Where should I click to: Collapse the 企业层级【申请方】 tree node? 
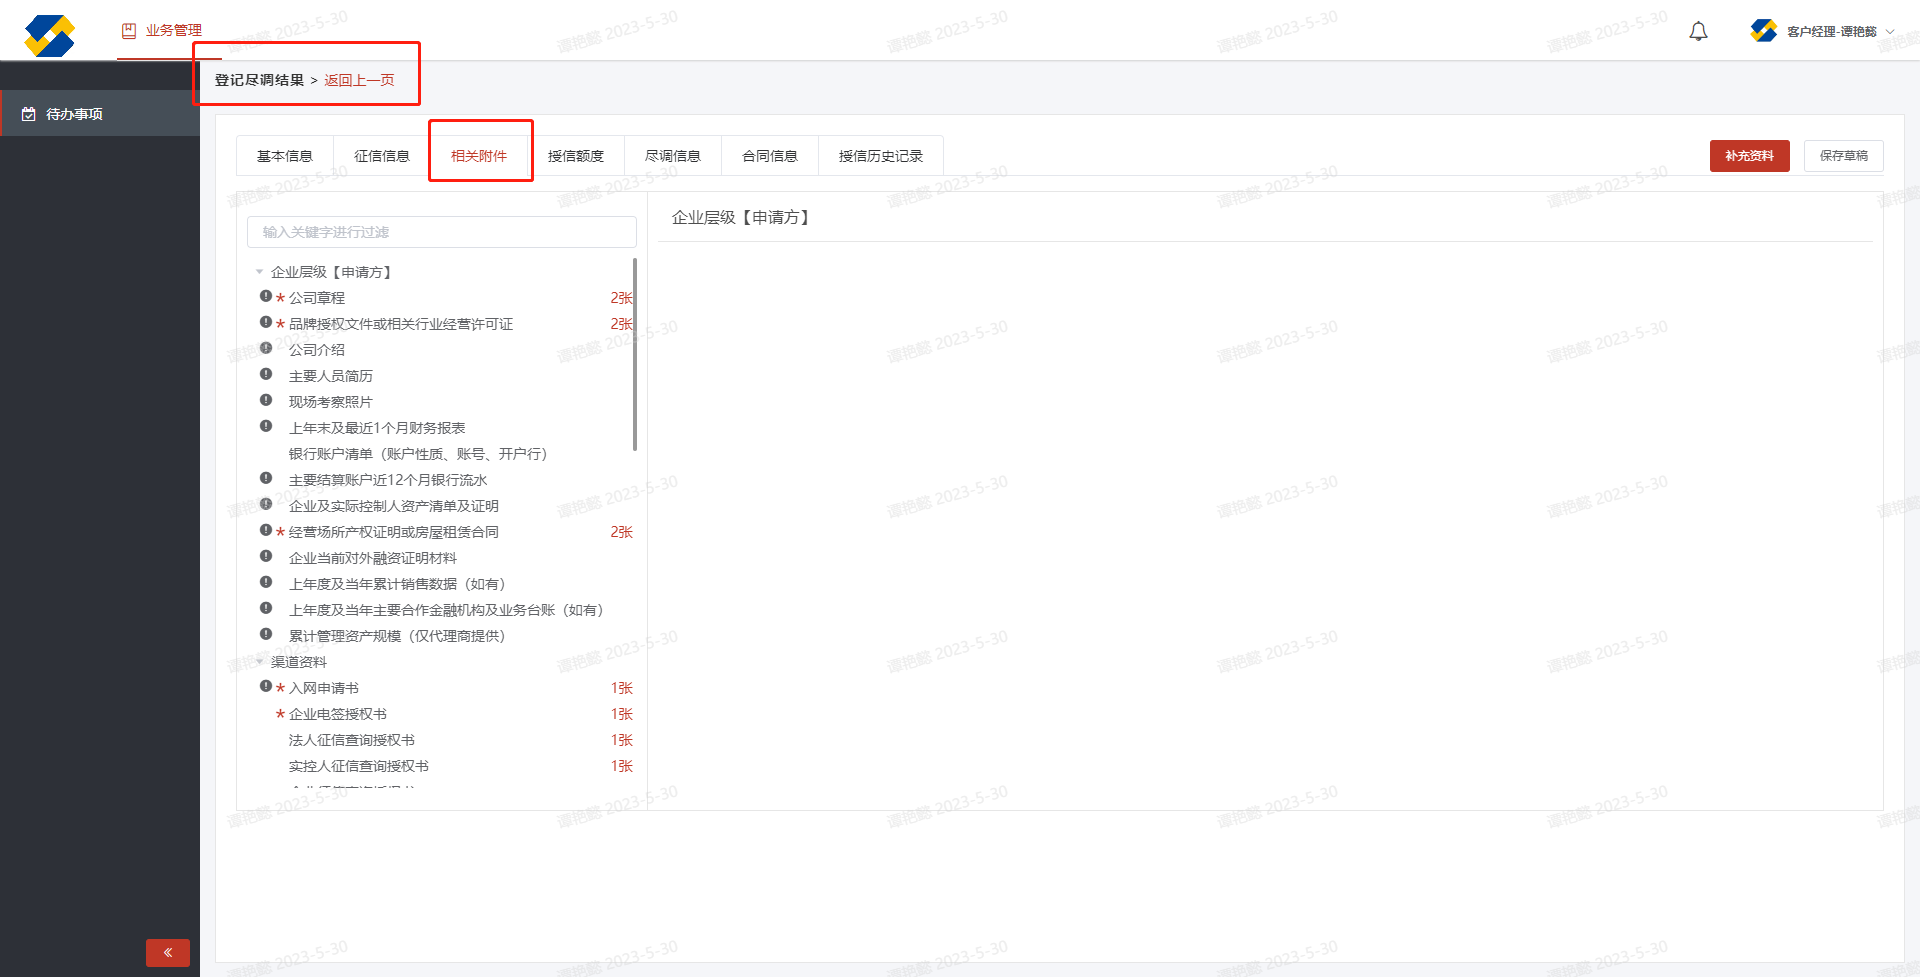point(260,272)
